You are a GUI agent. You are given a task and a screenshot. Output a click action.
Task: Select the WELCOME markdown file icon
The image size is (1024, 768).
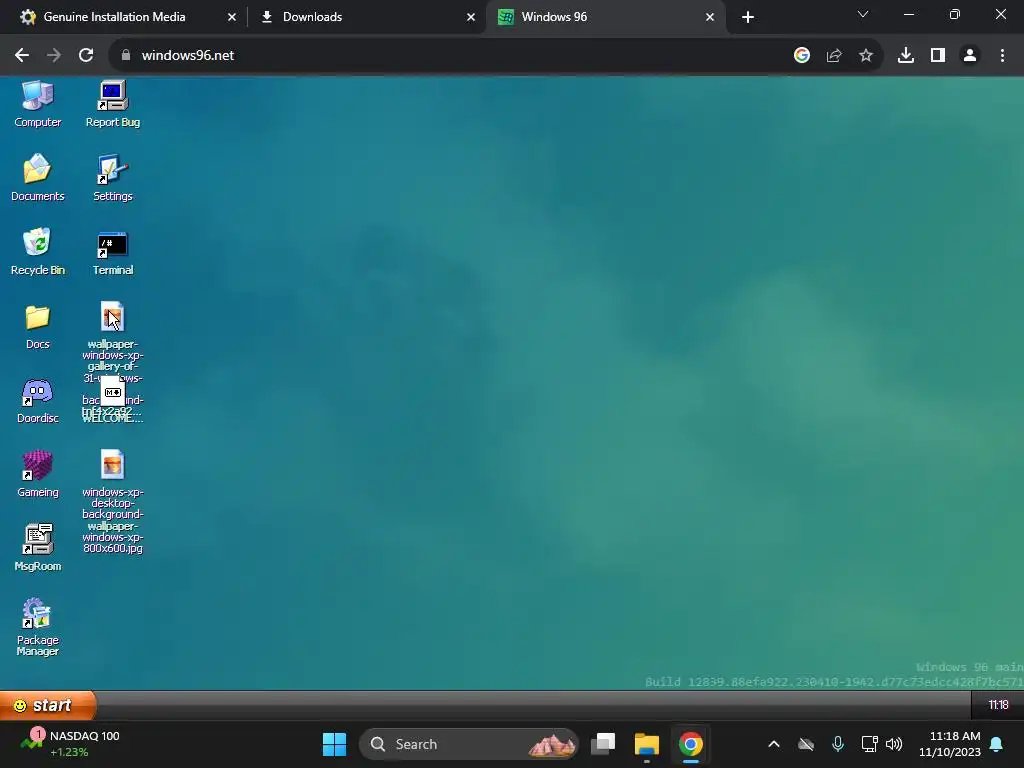[x=112, y=392]
